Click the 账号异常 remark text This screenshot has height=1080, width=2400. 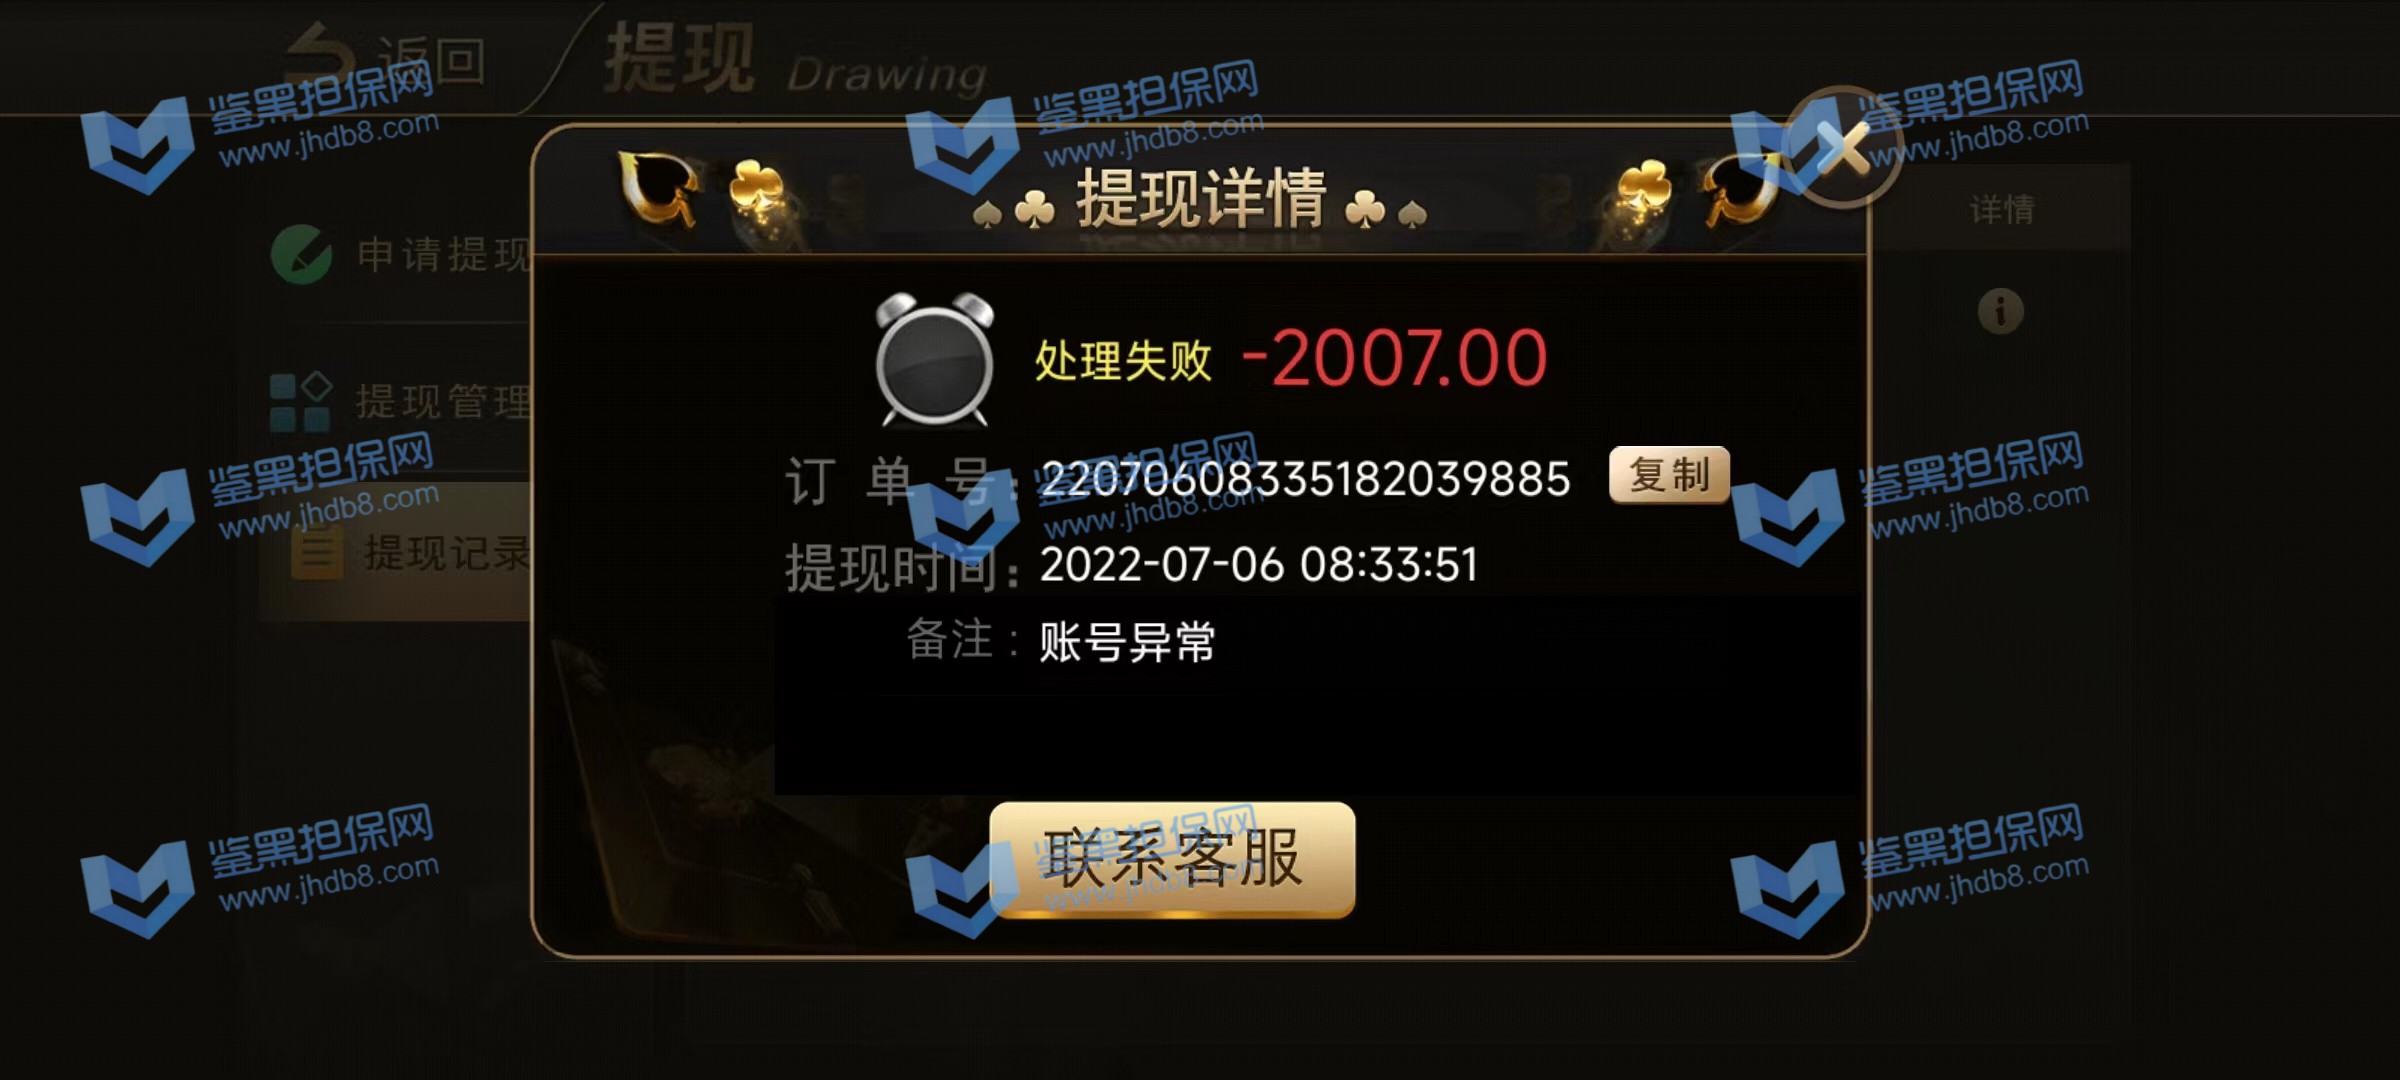point(1127,642)
